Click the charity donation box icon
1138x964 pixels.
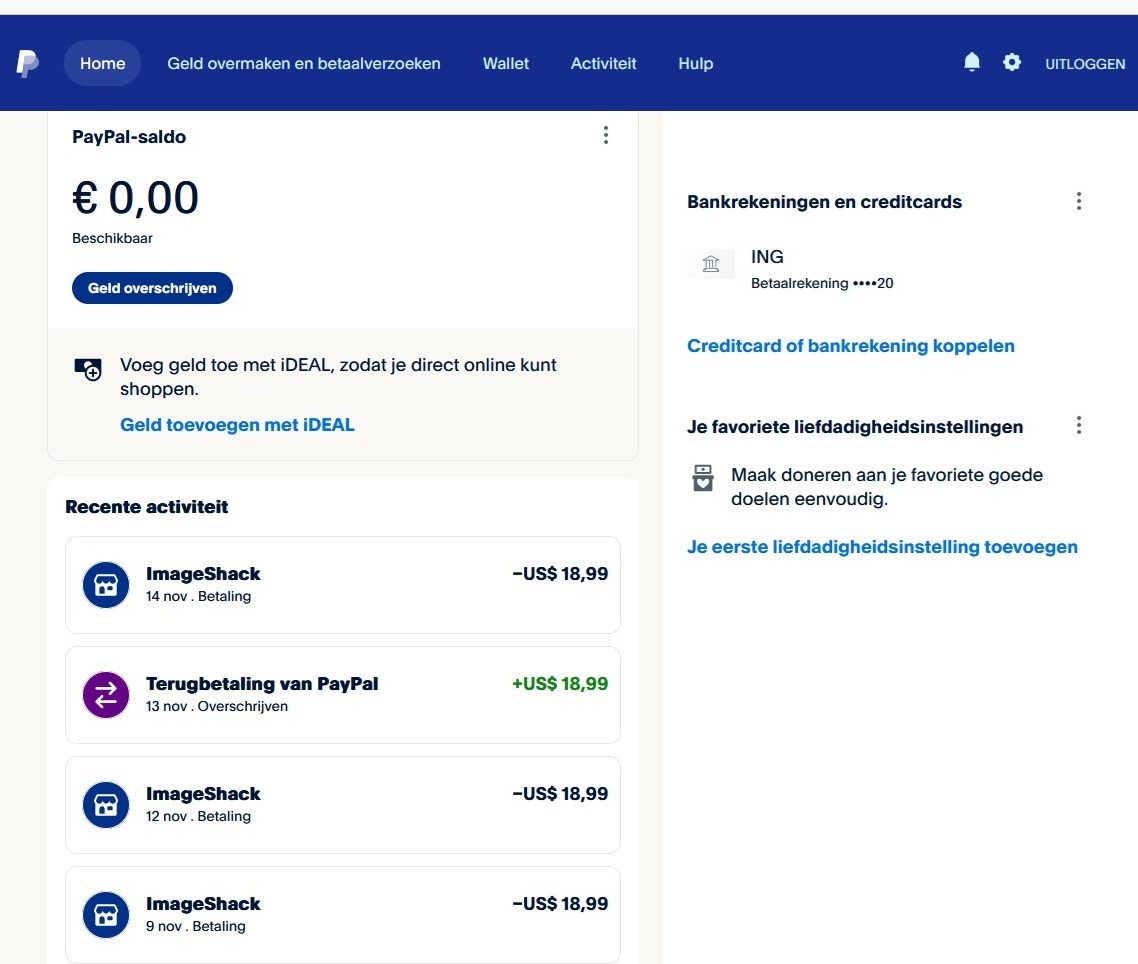(x=704, y=478)
